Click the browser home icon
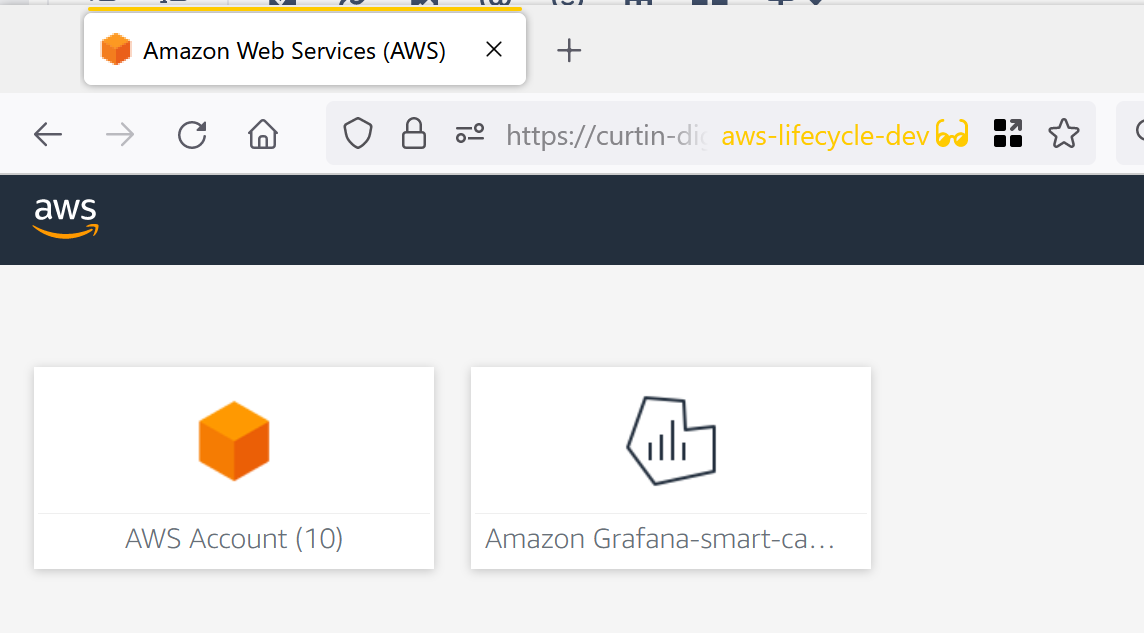Screen dimensions: 1144x633 point(262,133)
